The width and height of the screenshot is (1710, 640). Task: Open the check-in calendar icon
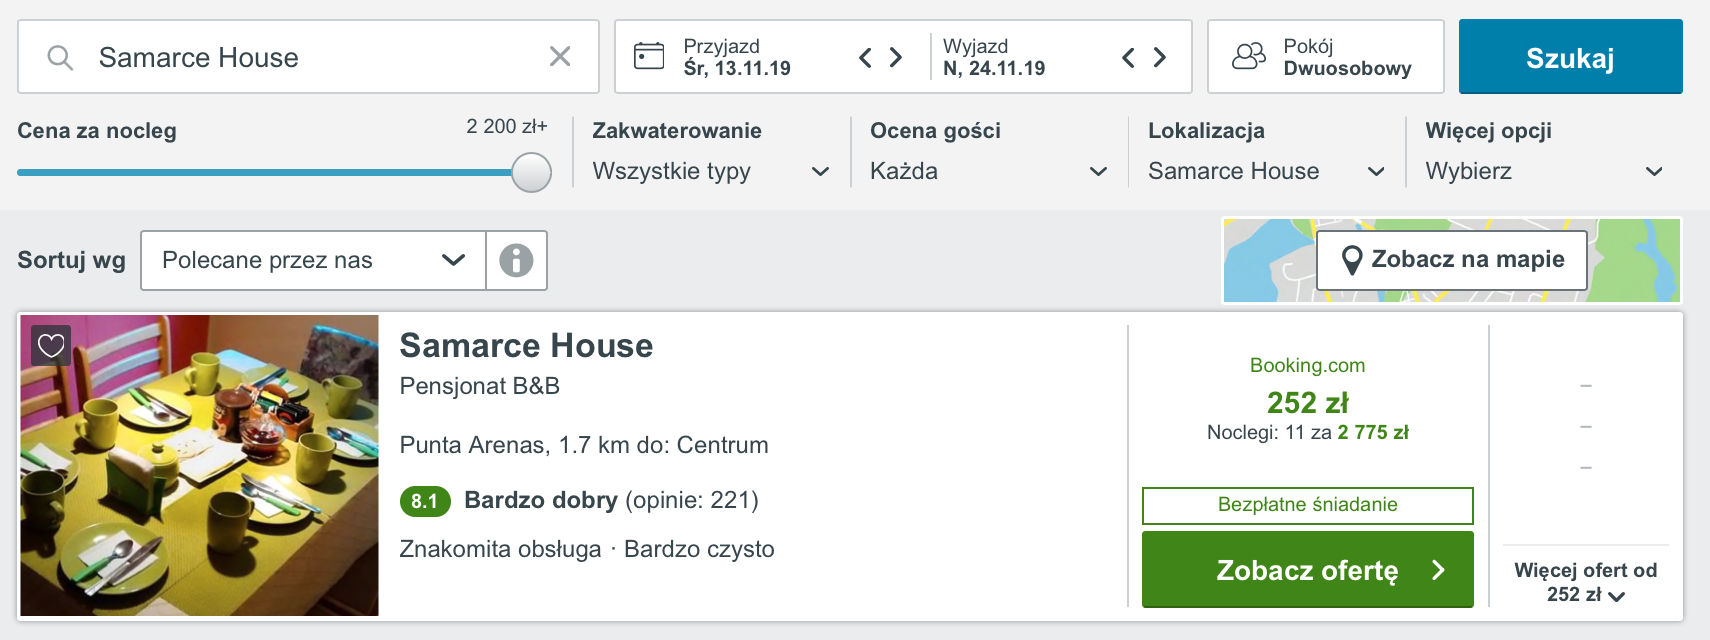649,56
